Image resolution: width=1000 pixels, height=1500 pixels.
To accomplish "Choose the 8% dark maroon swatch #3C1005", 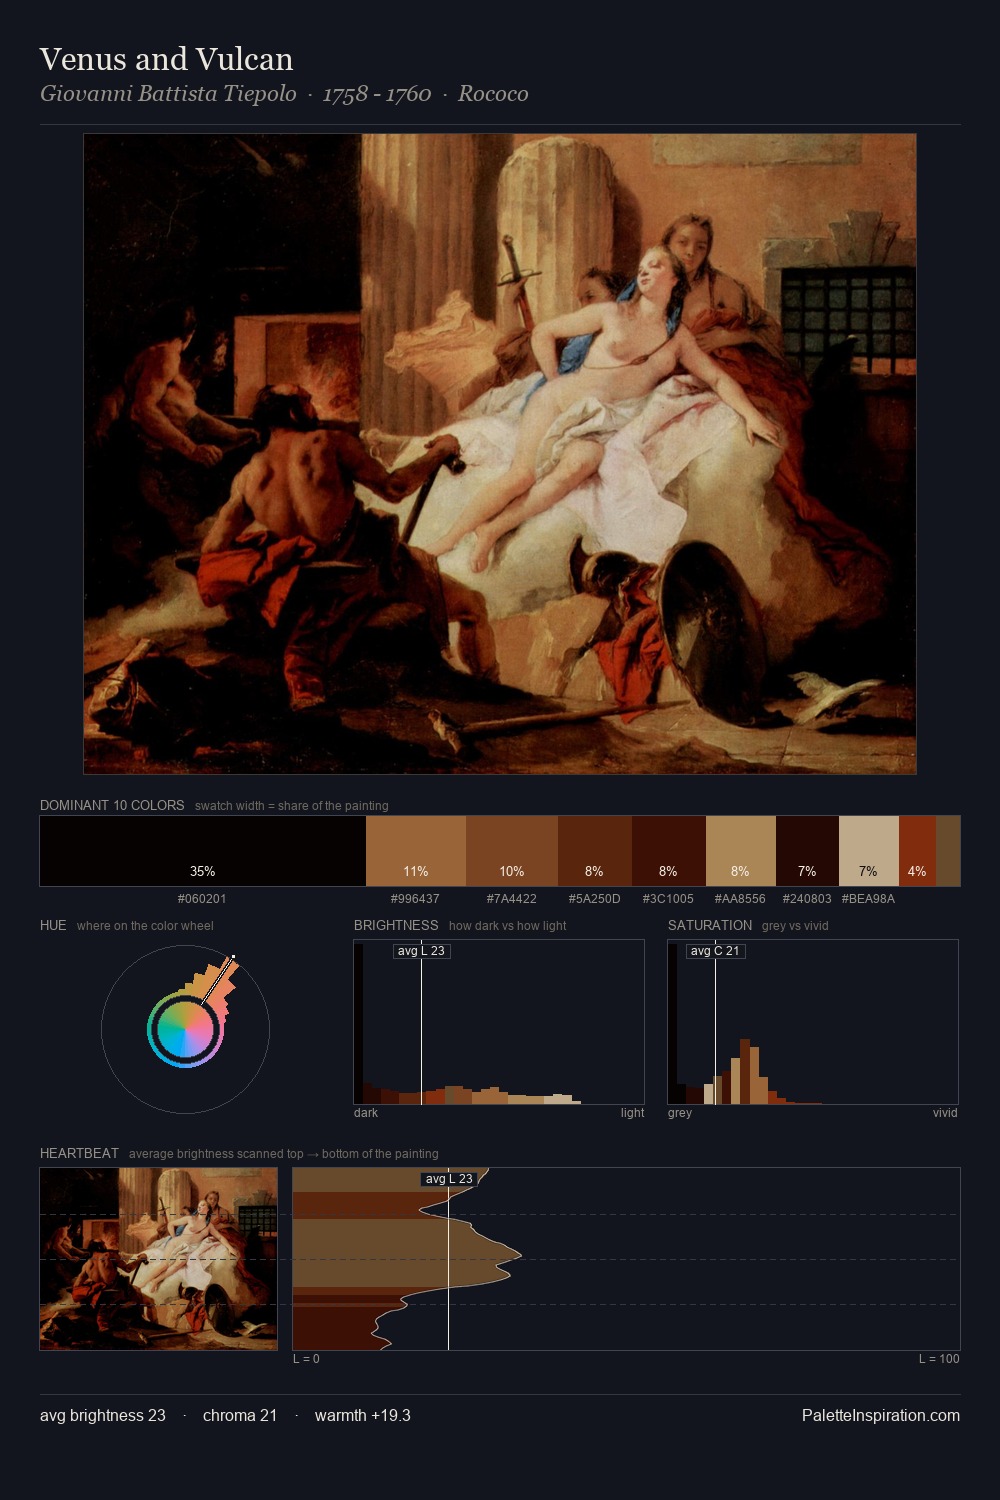I will tap(669, 851).
